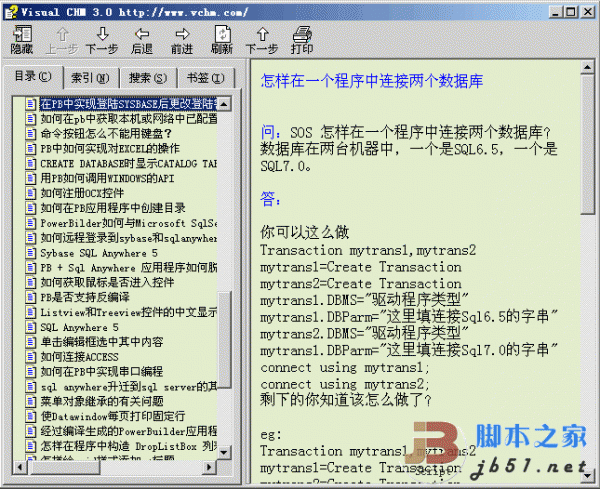Click page icon beside Sybase SQL Anywhere 5
This screenshot has width=600, height=489.
coord(31,253)
